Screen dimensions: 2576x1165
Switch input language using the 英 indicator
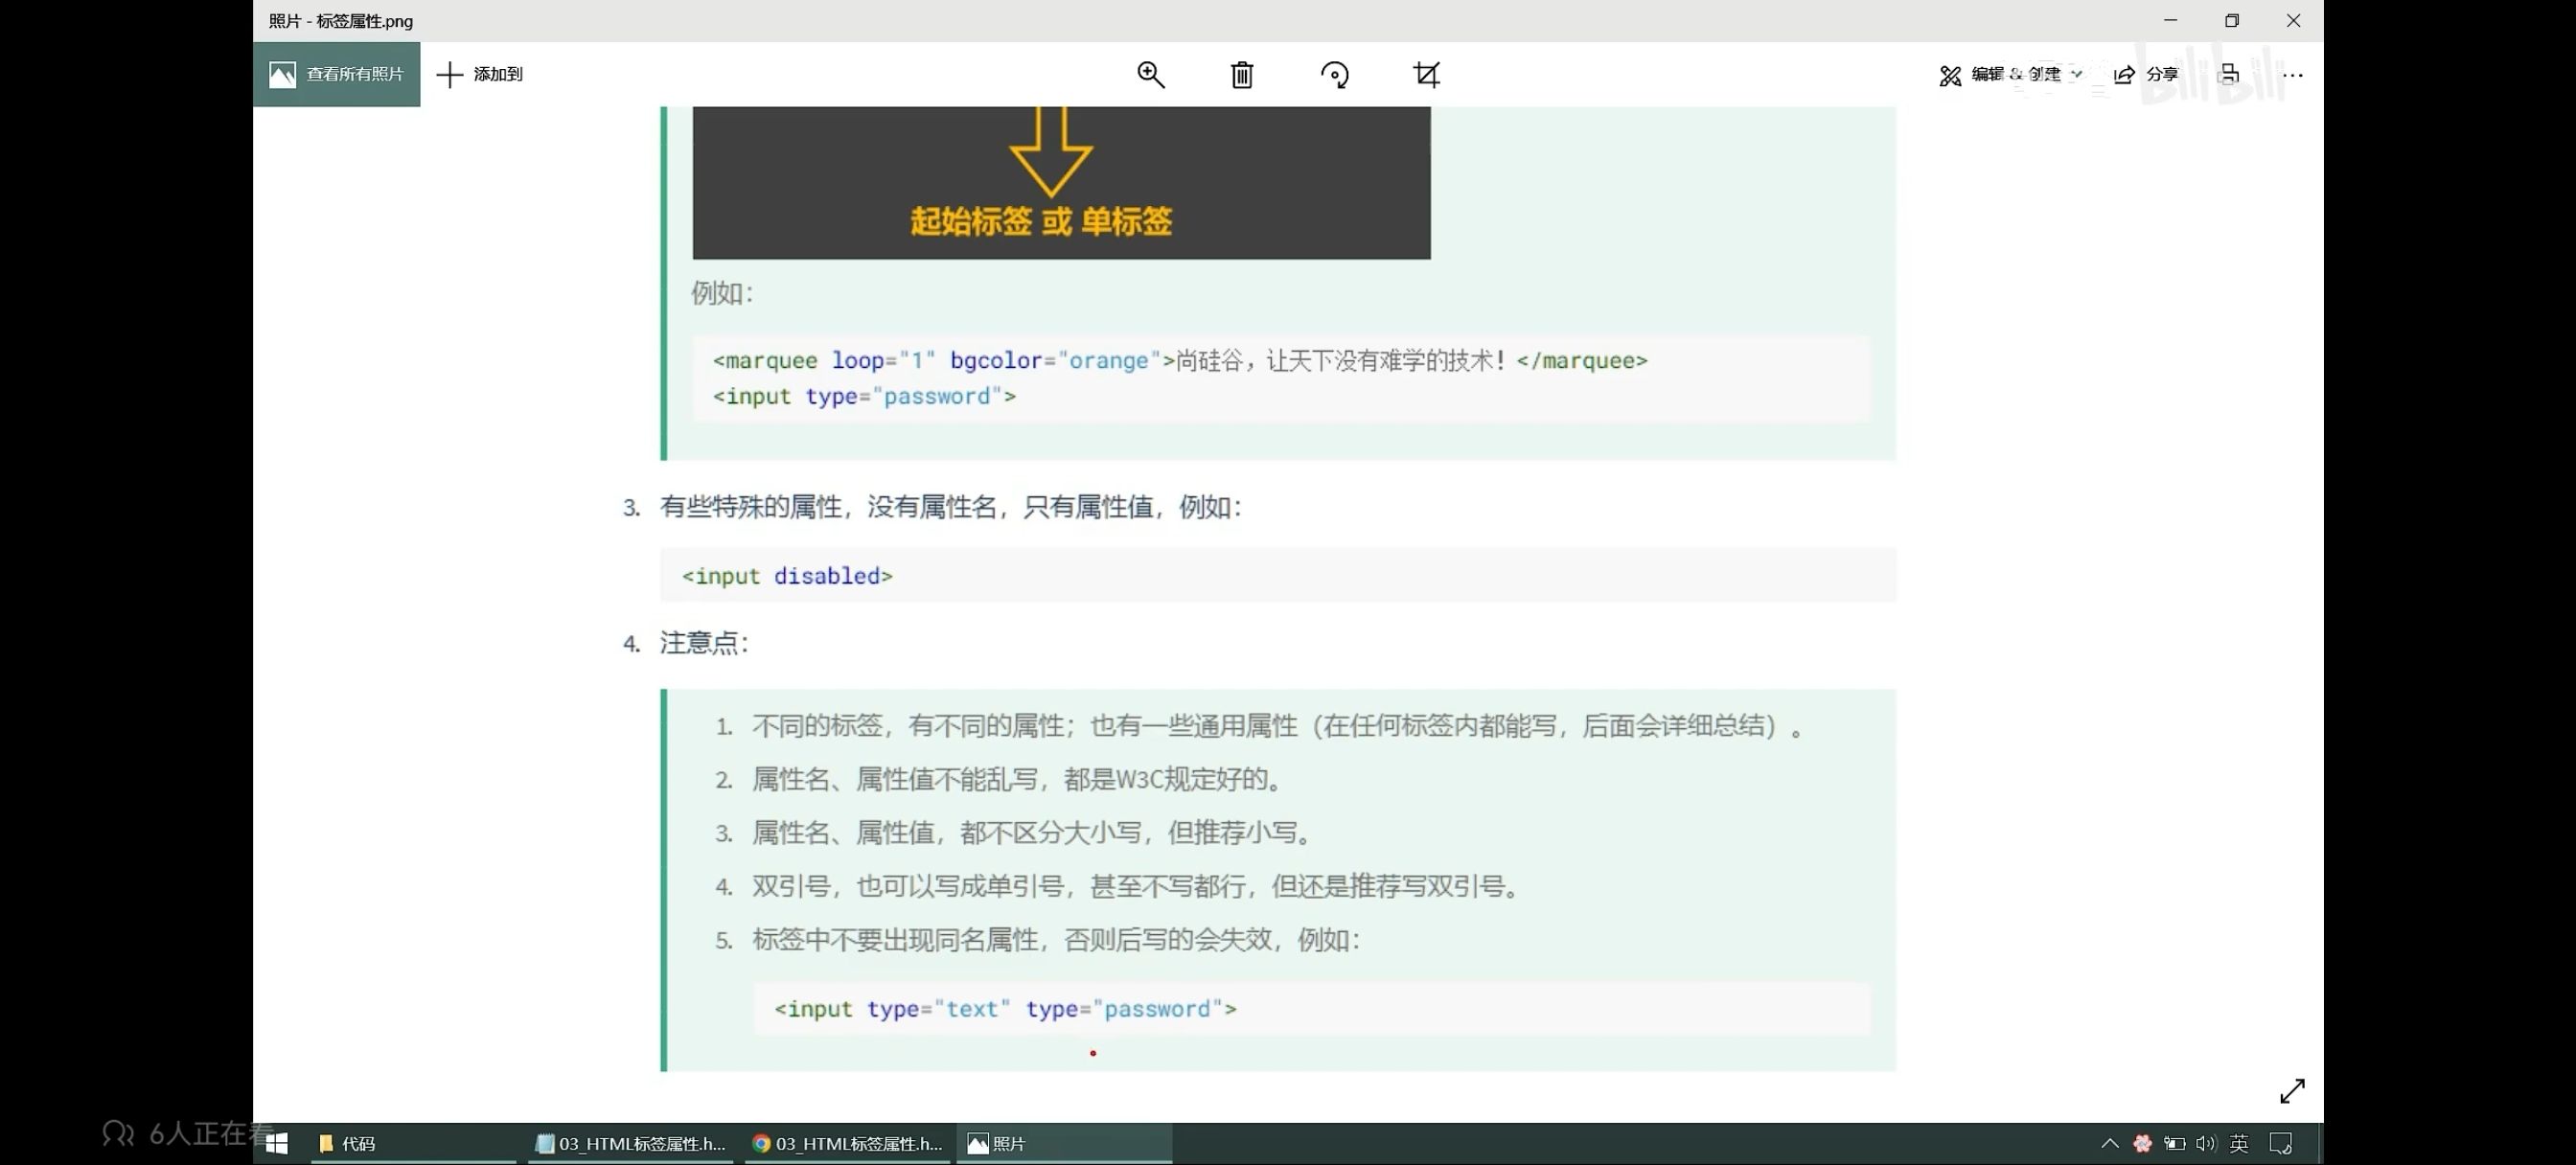(2240, 1143)
